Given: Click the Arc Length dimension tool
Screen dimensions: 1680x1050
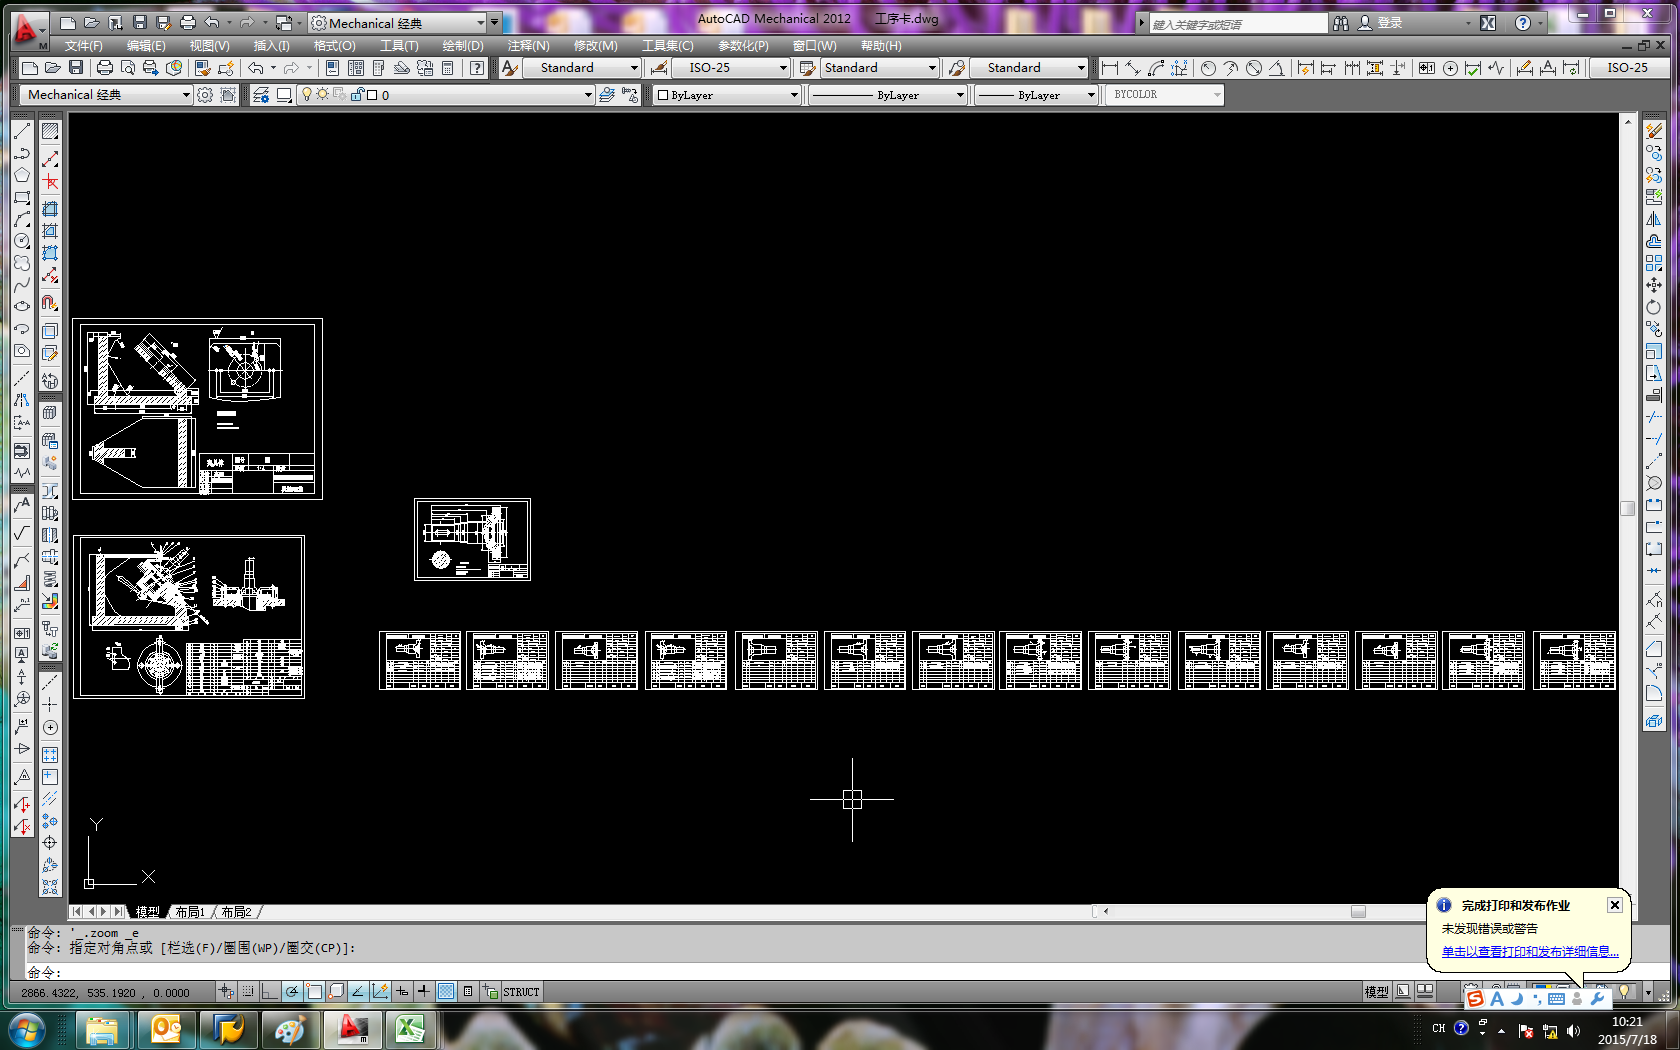Looking at the screenshot, I should point(1156,68).
